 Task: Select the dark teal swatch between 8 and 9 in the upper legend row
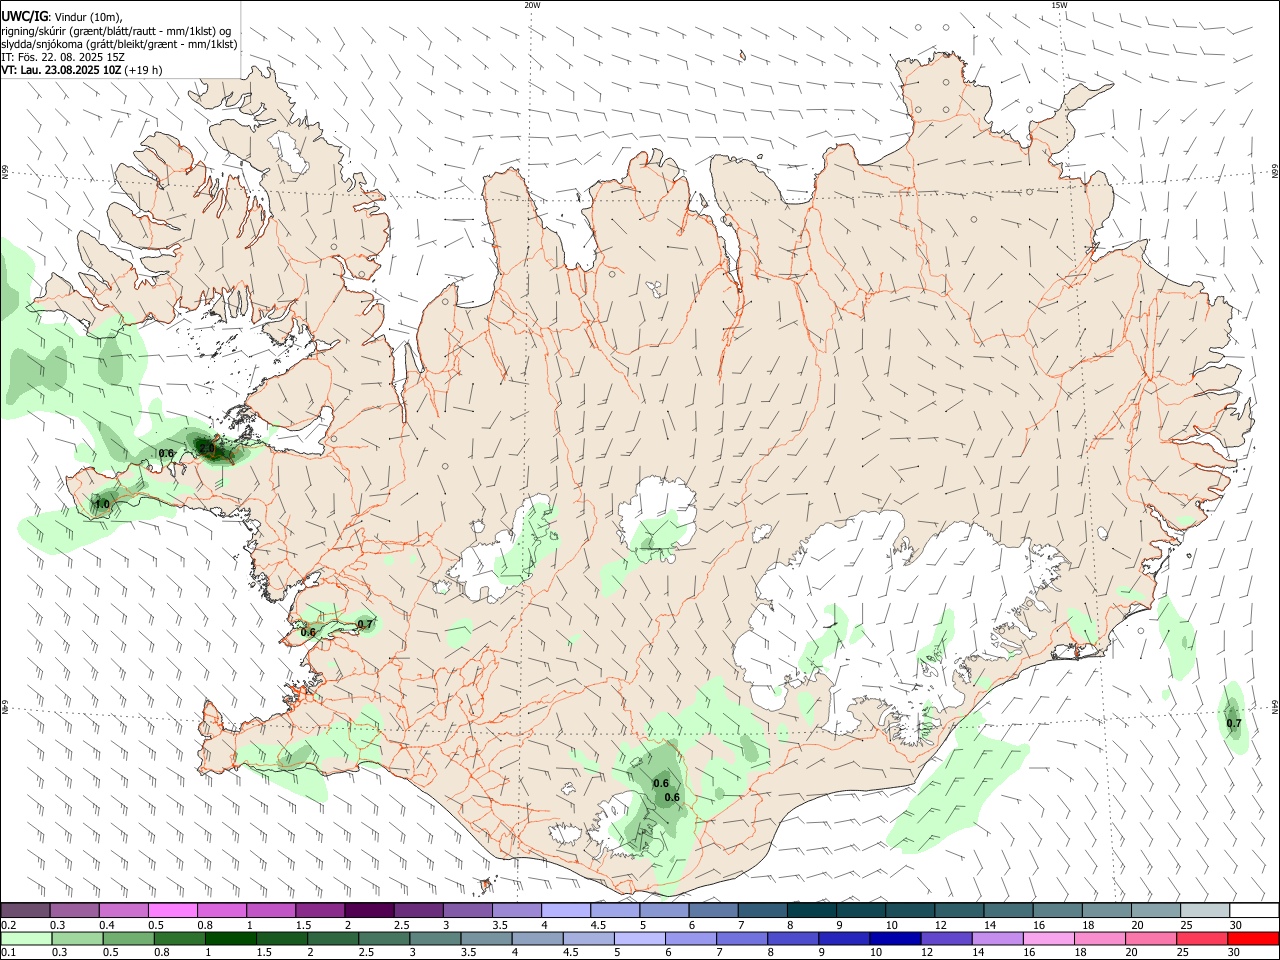pyautogui.click(x=811, y=911)
